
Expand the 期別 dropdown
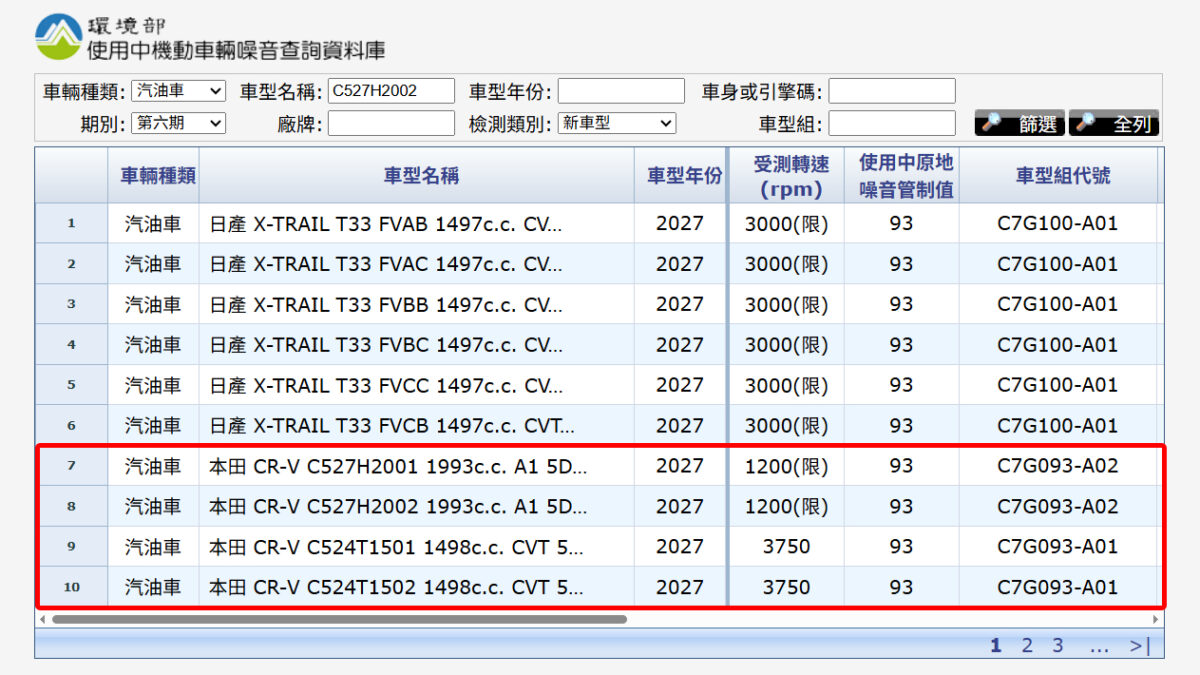click(x=179, y=123)
